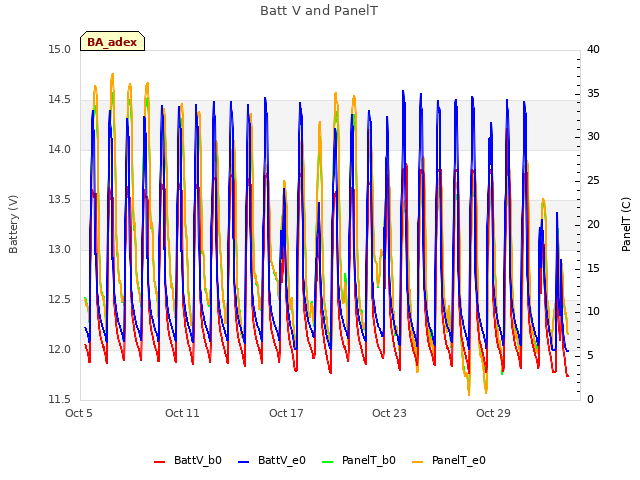The image size is (640, 480).
Task: Select the Oct 29 date tick label
Action: [493, 413]
